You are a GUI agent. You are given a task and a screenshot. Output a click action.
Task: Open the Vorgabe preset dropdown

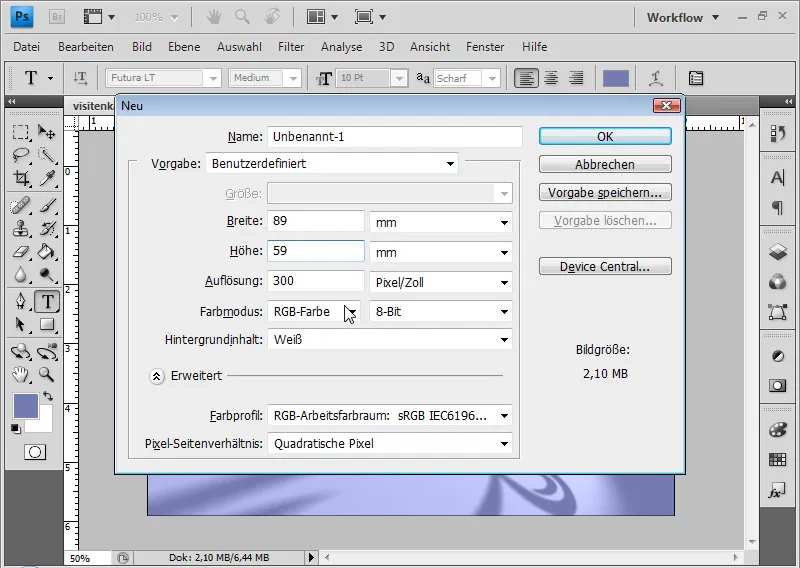332,163
